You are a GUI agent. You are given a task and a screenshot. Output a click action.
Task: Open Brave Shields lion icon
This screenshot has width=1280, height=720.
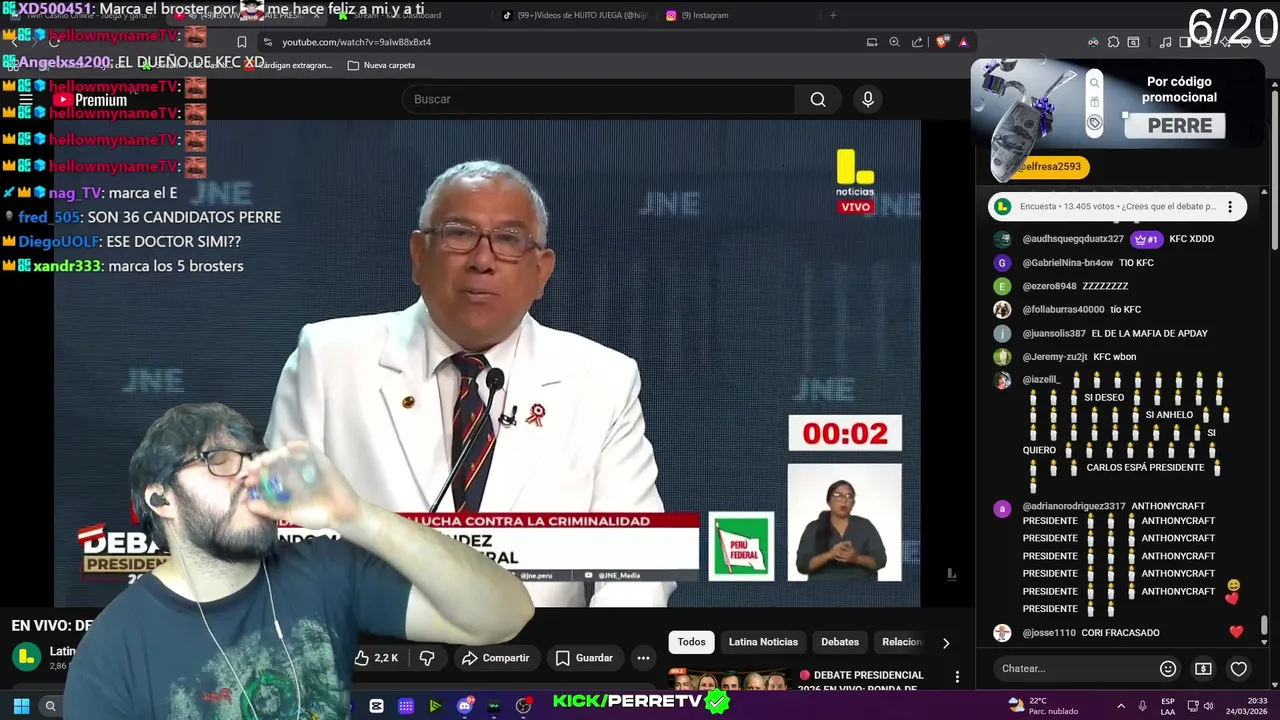(x=941, y=42)
